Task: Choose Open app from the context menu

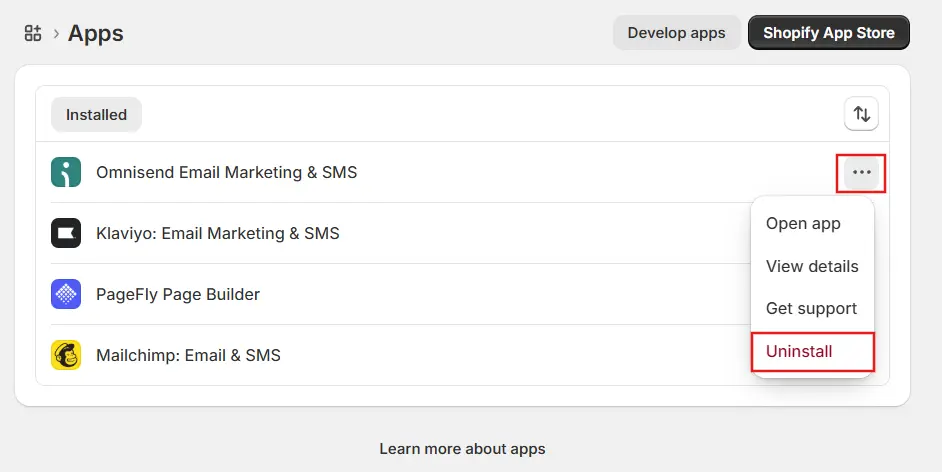Action: click(803, 223)
